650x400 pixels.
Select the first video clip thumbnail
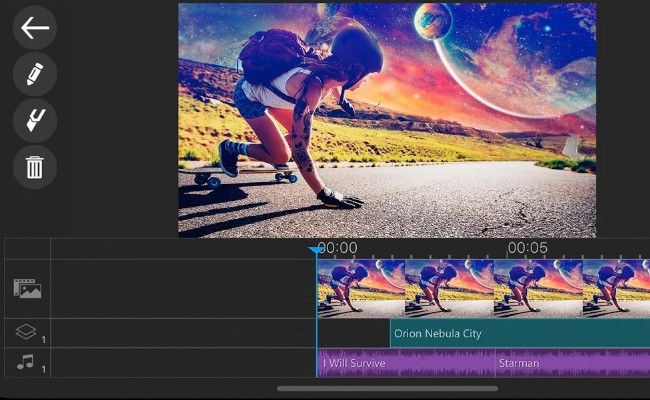361,288
